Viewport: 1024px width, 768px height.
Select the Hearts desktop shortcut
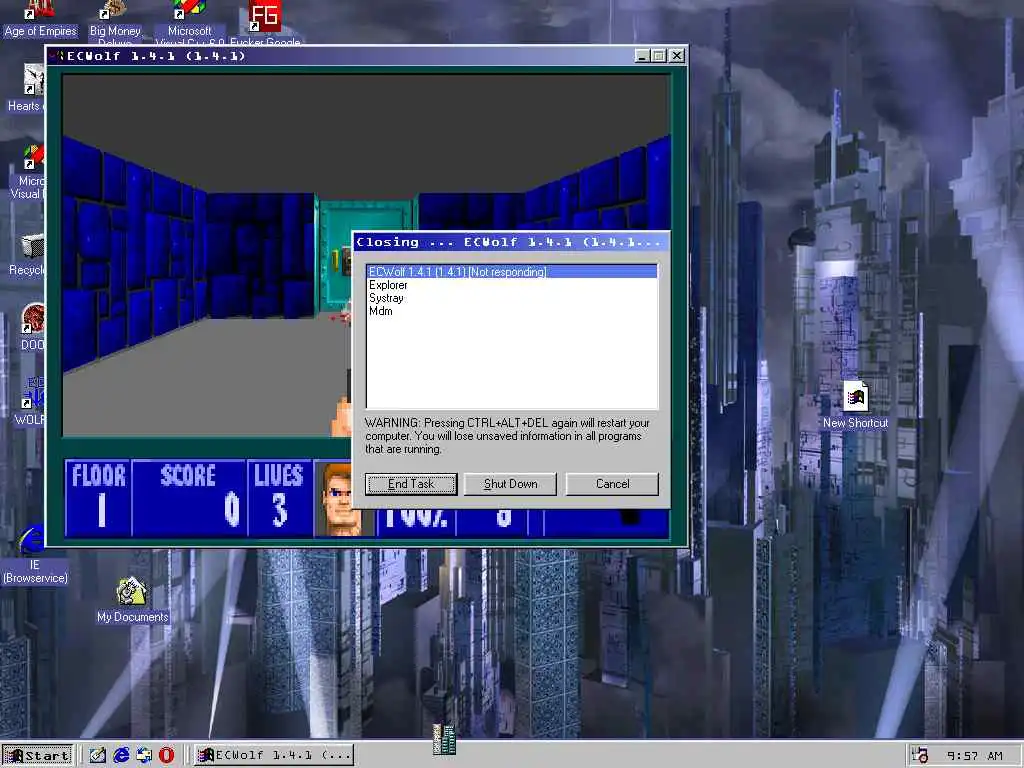tap(26, 88)
